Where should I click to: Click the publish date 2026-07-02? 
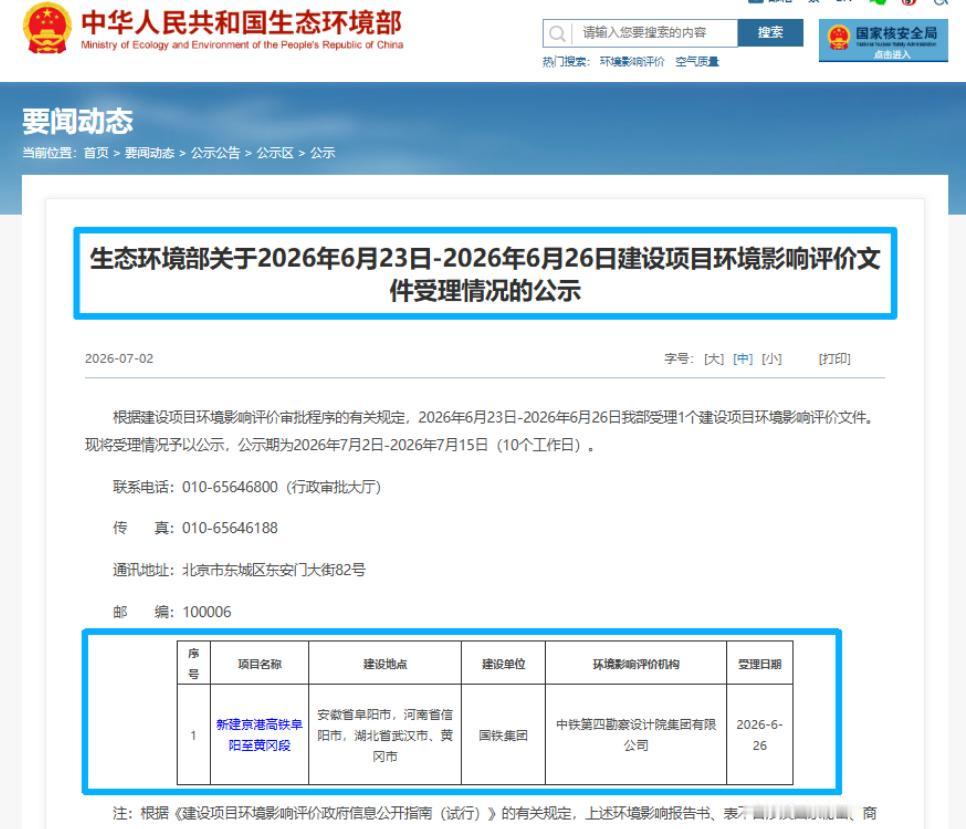[x=119, y=358]
